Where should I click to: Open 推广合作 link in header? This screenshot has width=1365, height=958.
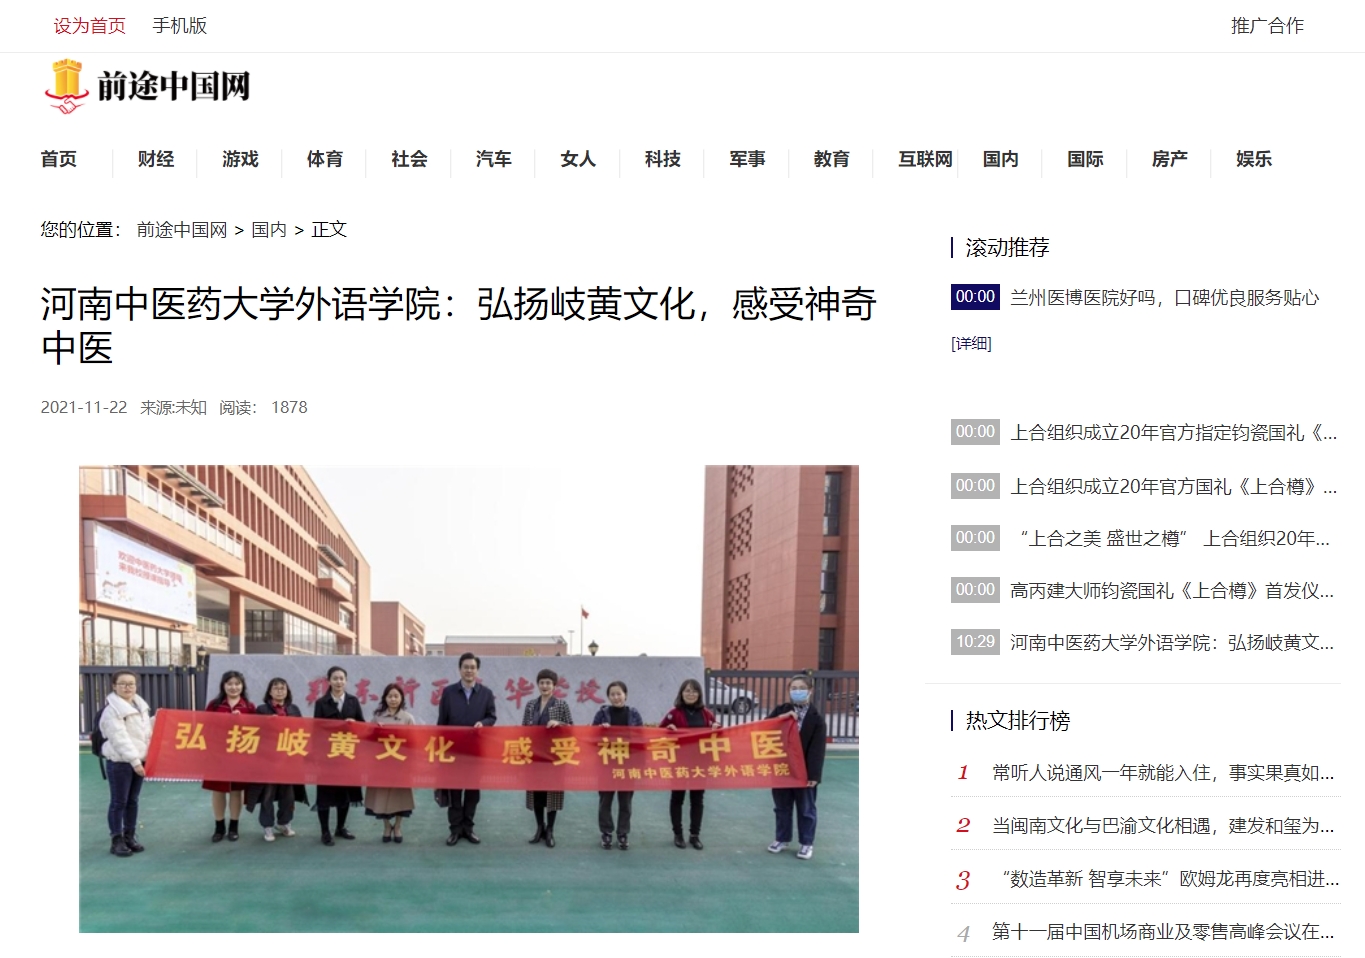1267,26
